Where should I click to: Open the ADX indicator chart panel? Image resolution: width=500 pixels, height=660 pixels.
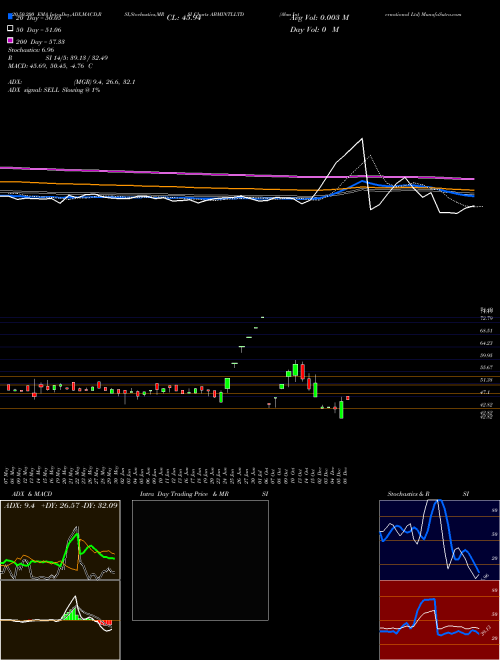(x=60, y=540)
